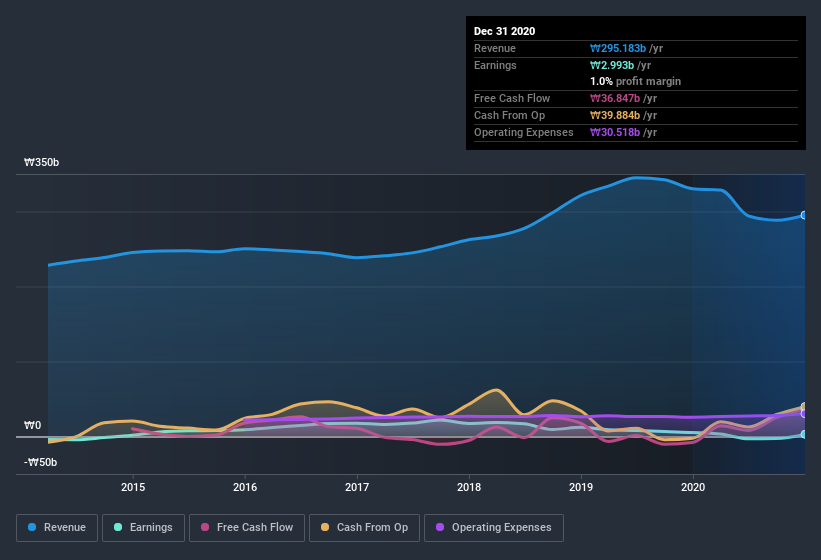This screenshot has width=821, height=560.
Task: Click the Cash From Op legend button
Action: (x=365, y=527)
